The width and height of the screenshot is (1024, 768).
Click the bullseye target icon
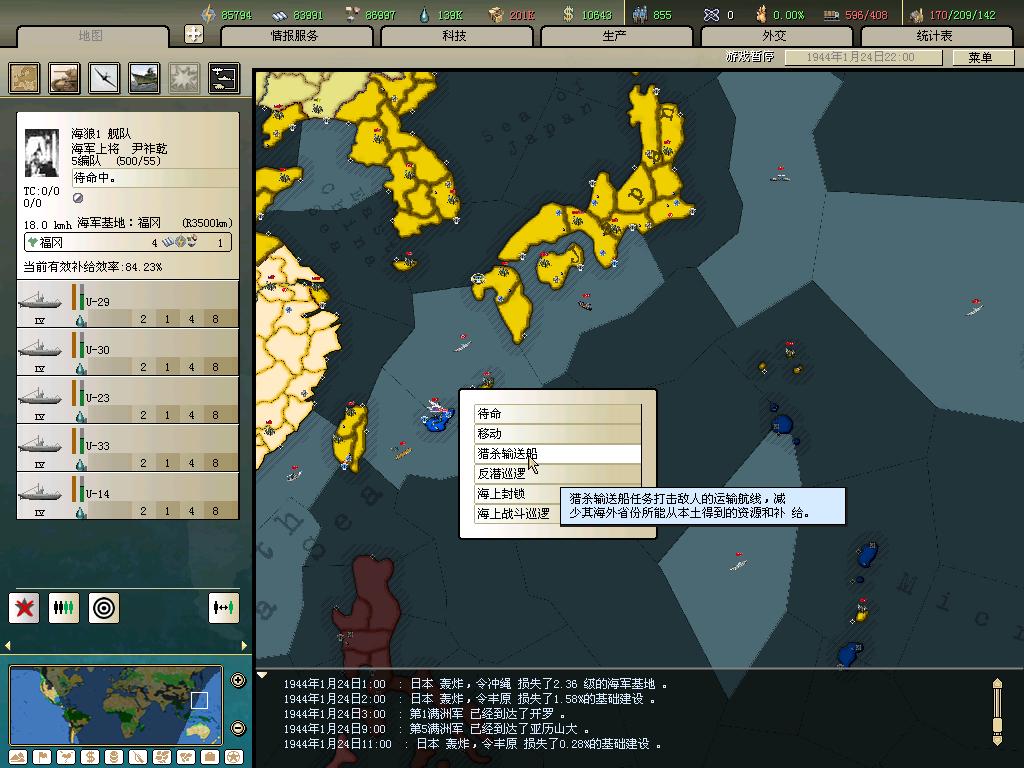(x=104, y=607)
